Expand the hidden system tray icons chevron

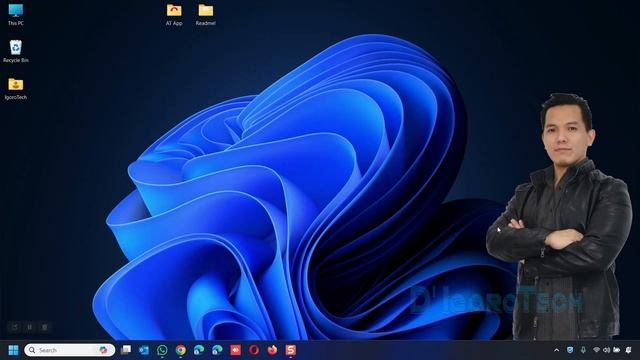coord(556,350)
